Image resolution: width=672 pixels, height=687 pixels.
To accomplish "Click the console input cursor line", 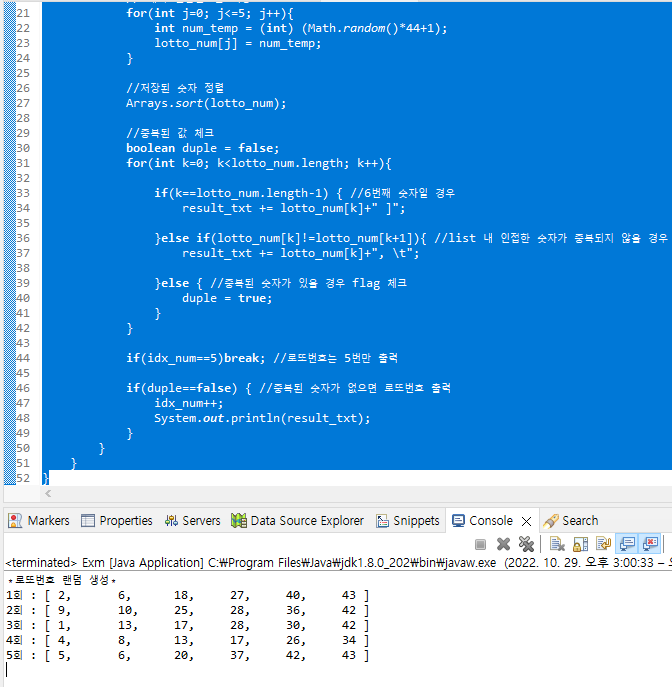I will (x=7, y=670).
